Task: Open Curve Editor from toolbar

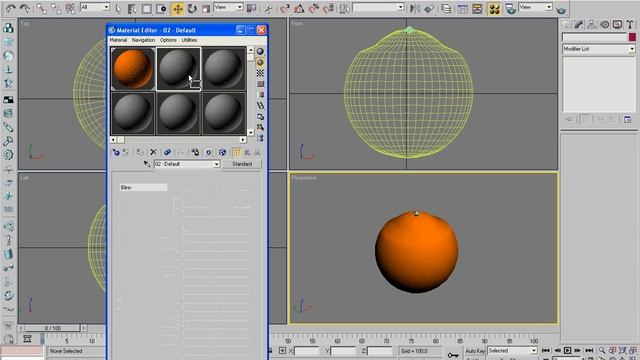Action: (x=462, y=8)
